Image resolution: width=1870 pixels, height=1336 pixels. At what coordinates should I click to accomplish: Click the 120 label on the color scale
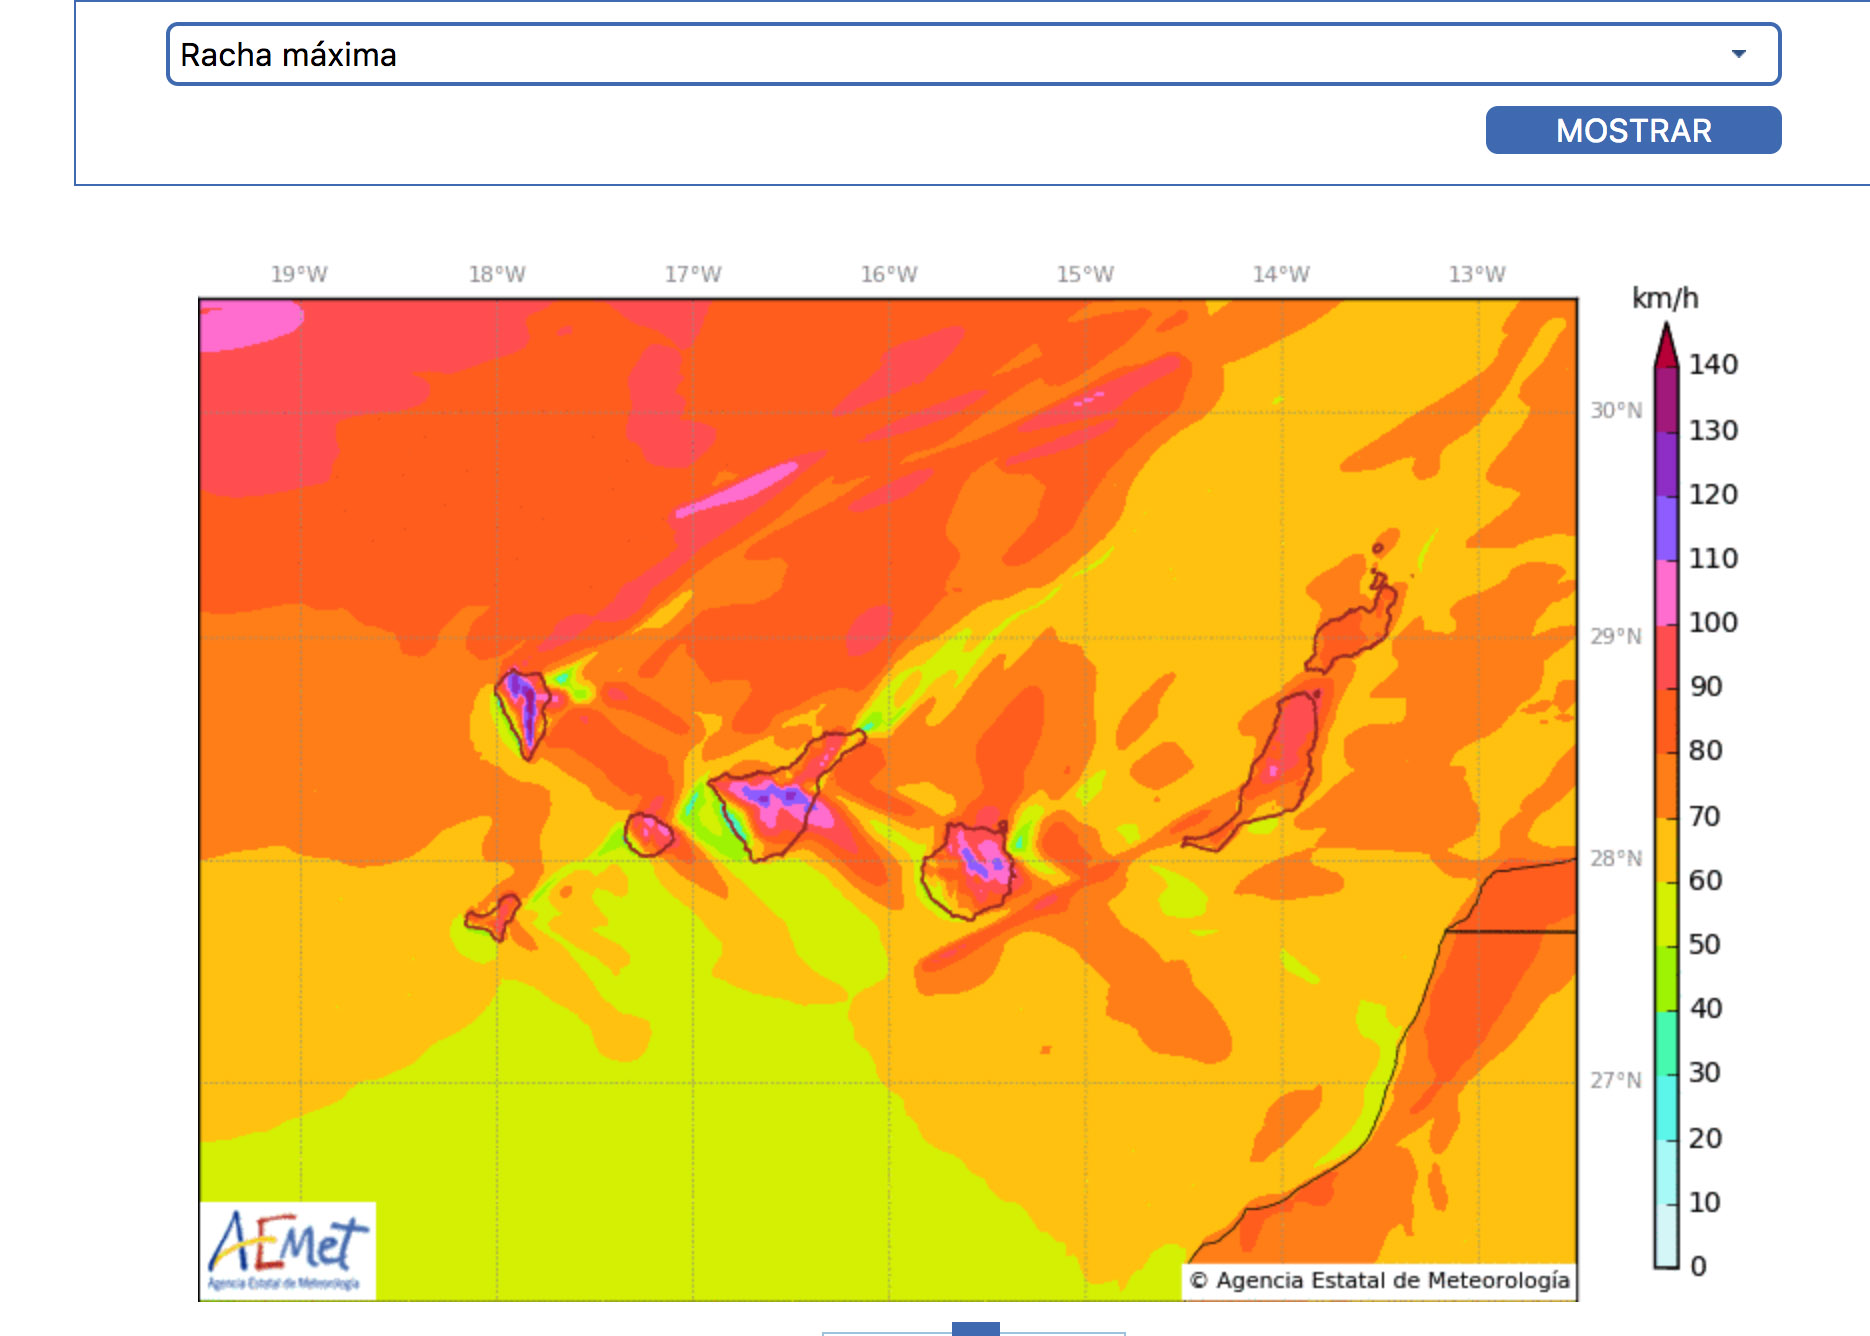click(x=1713, y=494)
